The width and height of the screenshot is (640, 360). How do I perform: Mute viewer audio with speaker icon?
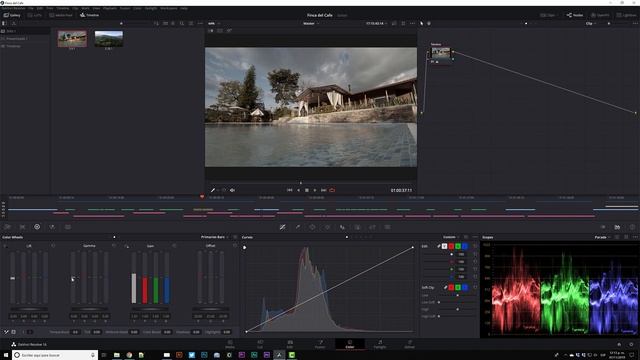coord(232,190)
